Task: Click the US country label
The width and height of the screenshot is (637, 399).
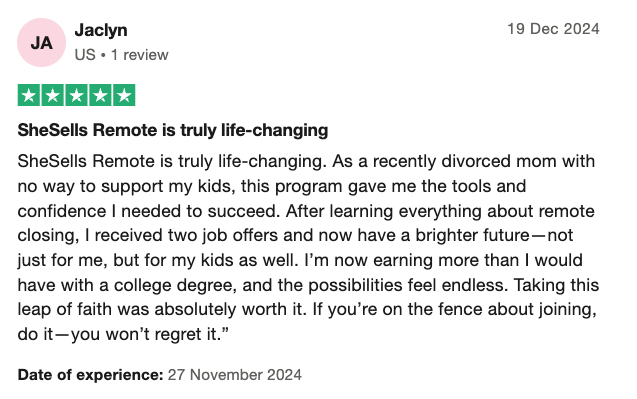Action: pyautogui.click(x=85, y=55)
